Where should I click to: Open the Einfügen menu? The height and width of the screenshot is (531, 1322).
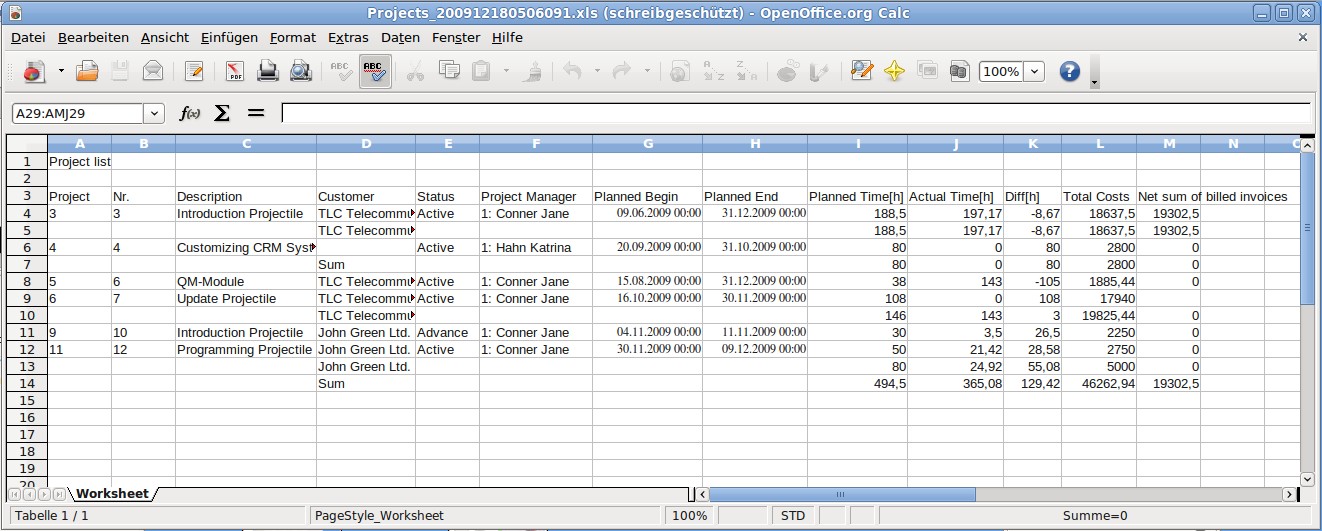[x=229, y=37]
